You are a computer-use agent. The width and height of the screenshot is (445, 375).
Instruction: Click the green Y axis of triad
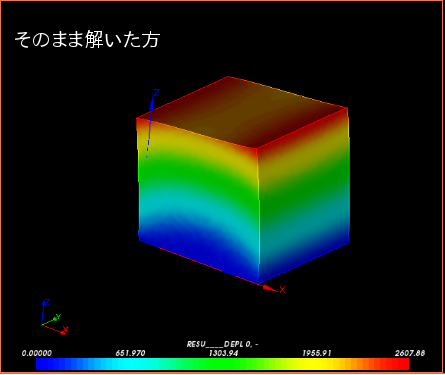point(50,321)
